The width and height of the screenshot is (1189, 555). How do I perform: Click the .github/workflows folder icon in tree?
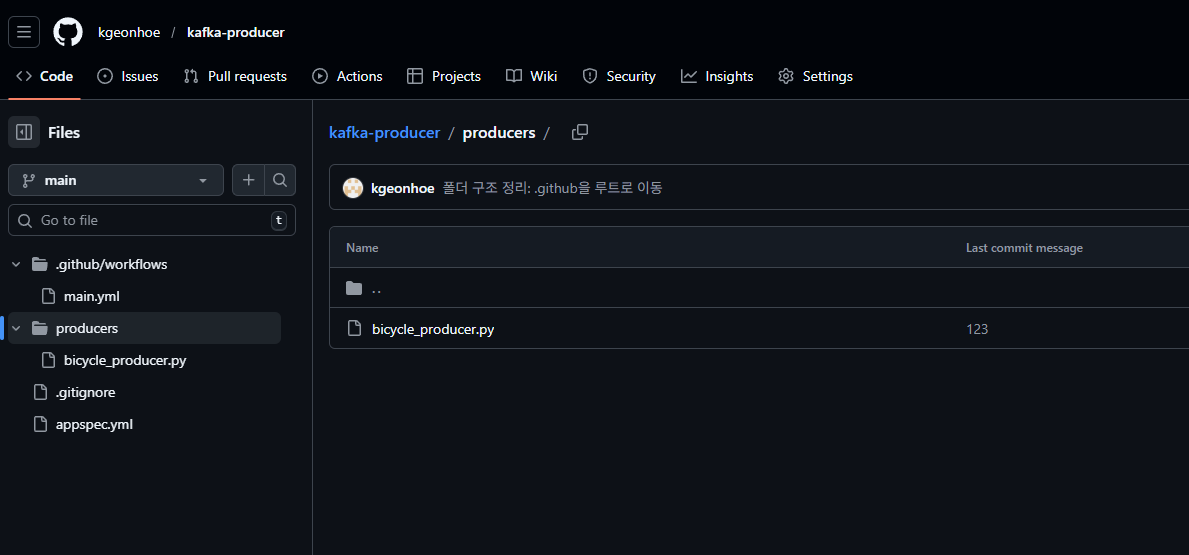39,265
